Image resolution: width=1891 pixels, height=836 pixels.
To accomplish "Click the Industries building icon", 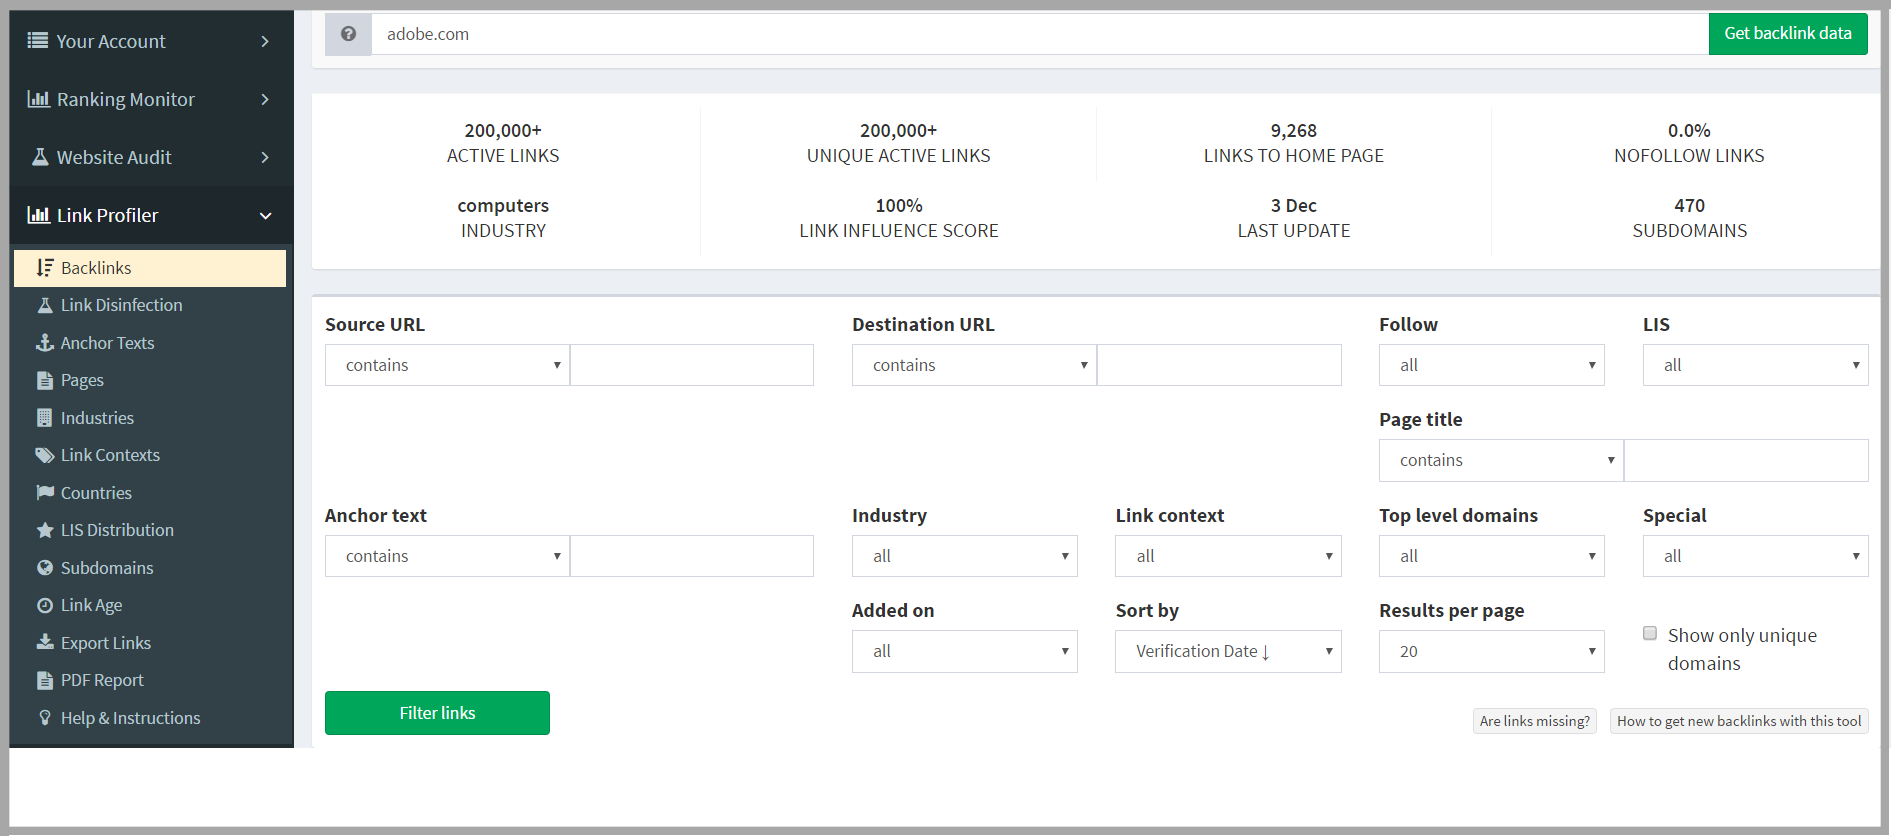I will pyautogui.click(x=45, y=417).
